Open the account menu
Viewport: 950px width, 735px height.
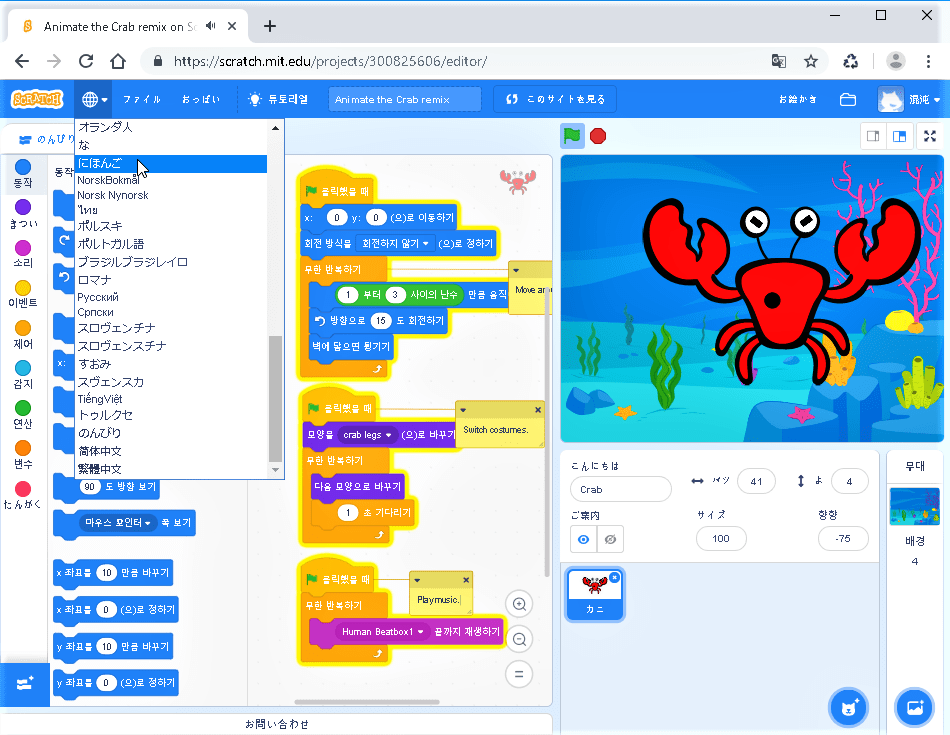909,99
